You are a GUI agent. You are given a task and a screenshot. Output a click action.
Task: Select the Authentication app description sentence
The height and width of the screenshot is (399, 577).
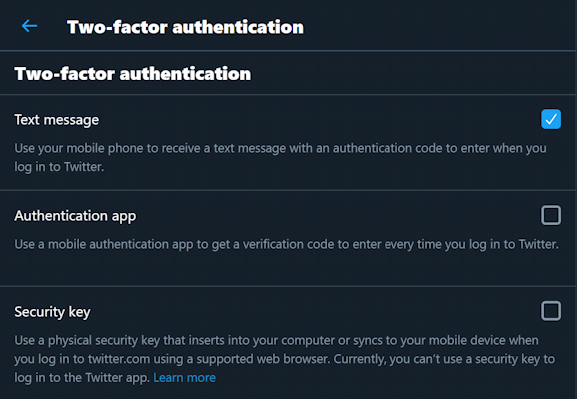coord(286,244)
